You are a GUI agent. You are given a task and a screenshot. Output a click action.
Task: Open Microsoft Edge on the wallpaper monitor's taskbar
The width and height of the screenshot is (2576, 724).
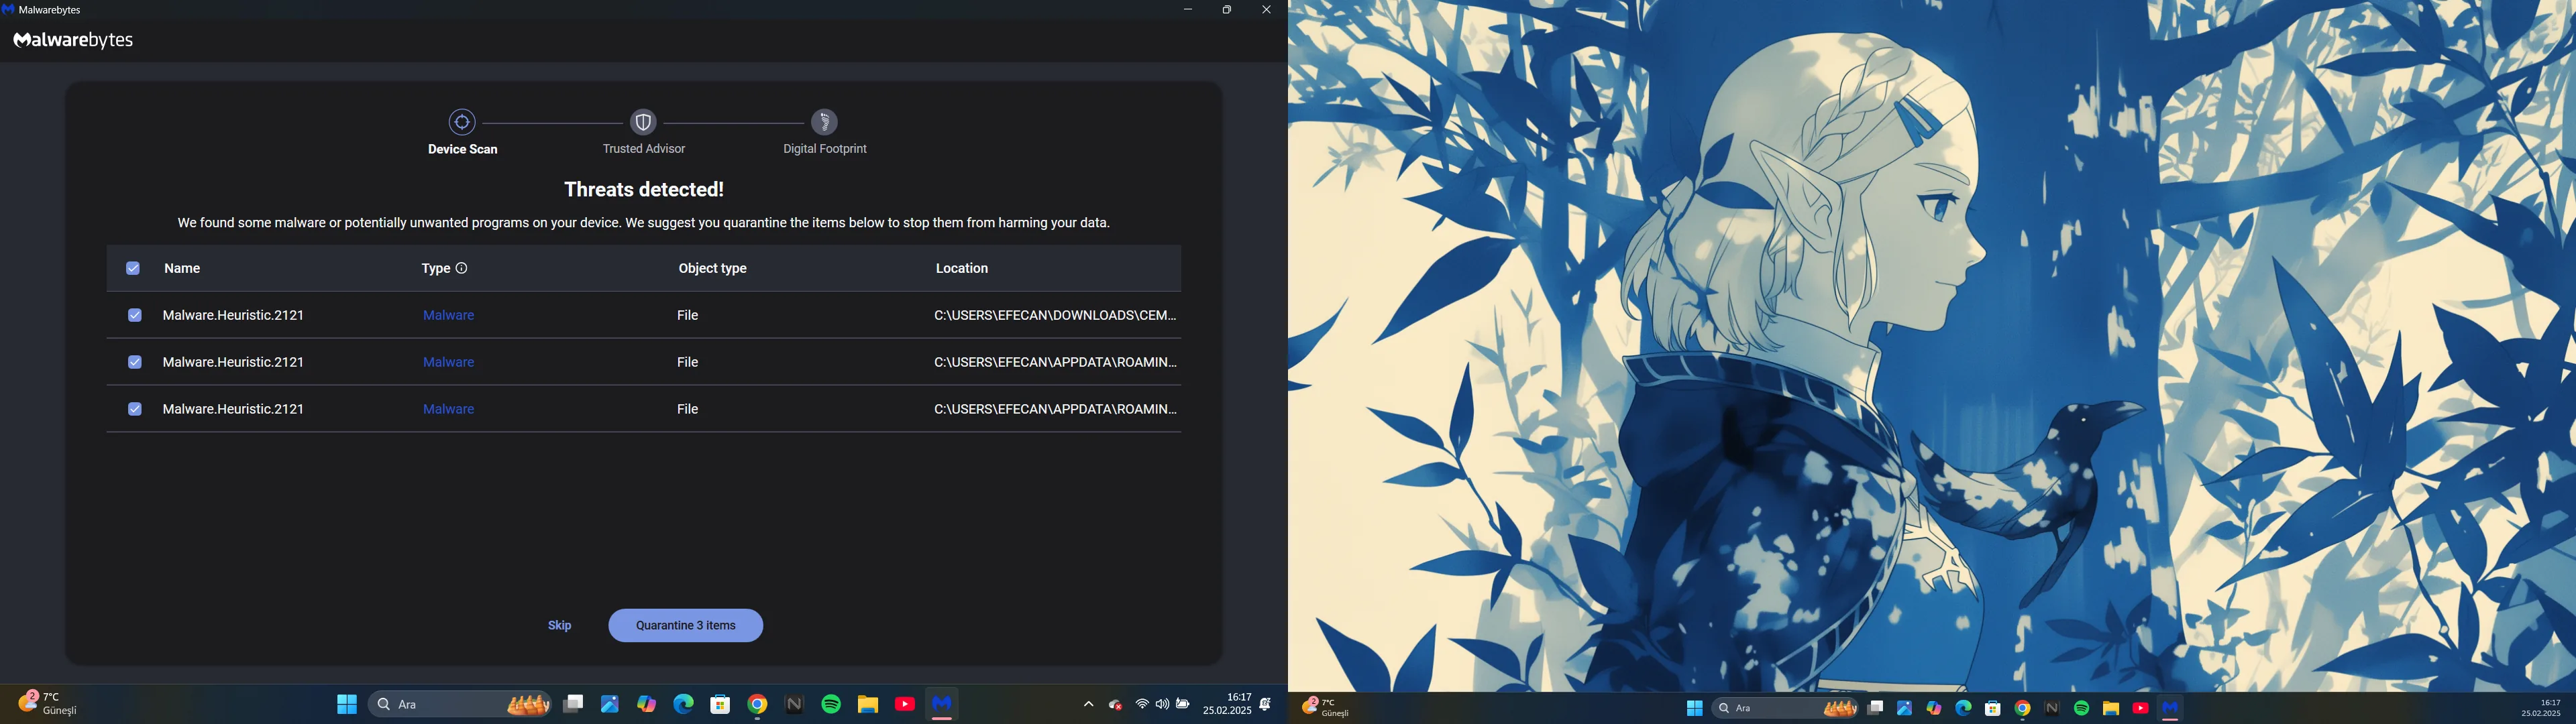[x=1964, y=709]
